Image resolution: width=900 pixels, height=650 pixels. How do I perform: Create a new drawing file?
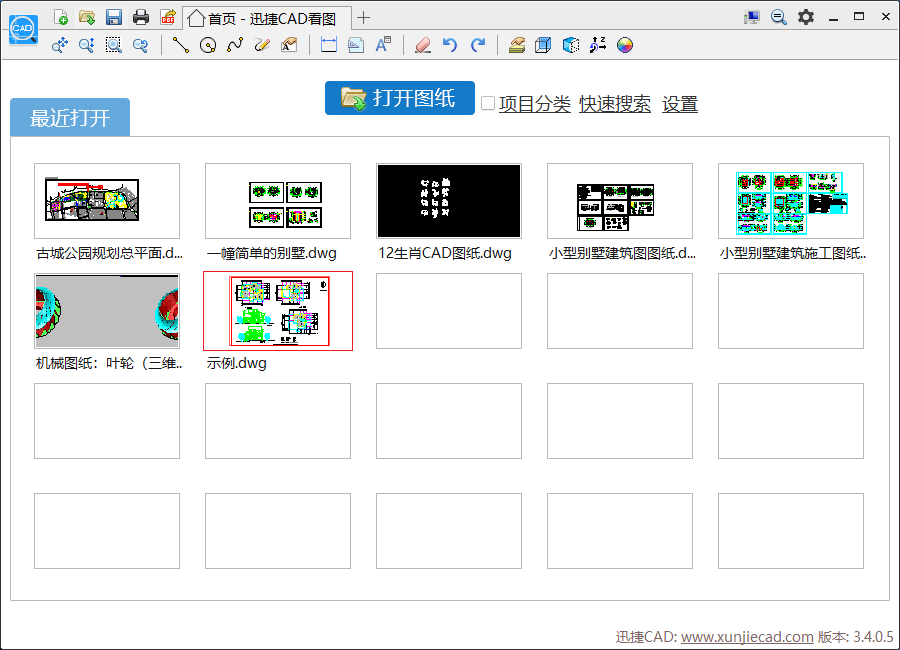pos(61,17)
